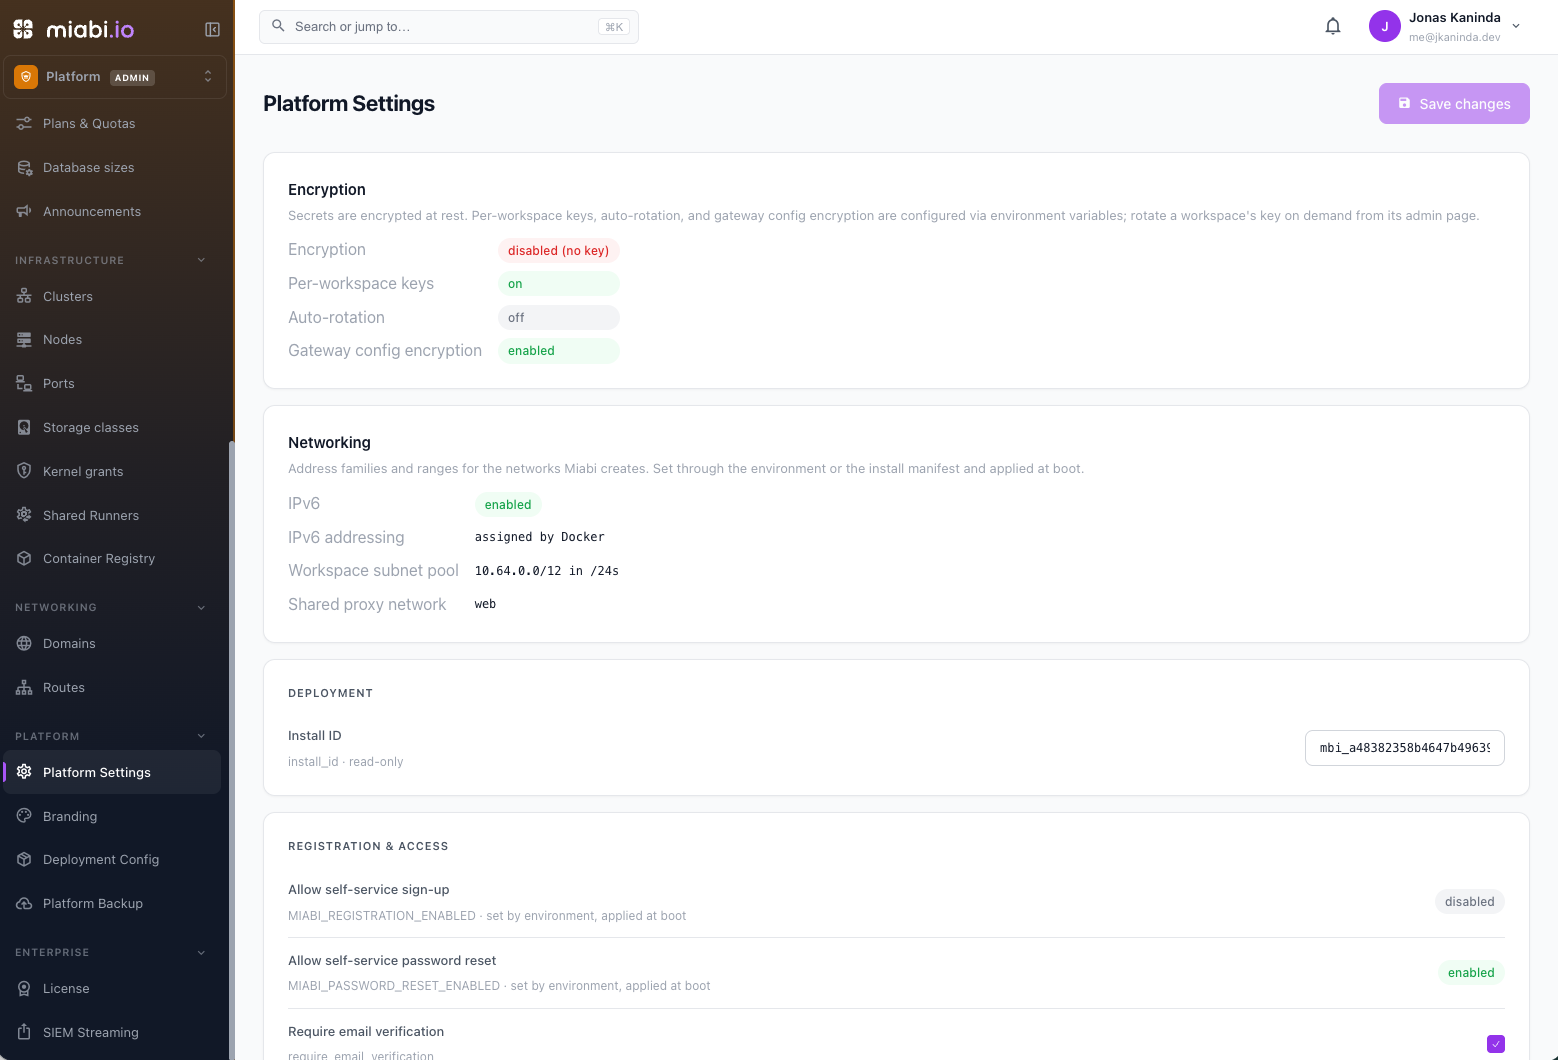The image size is (1558, 1060).
Task: Open the Jonas Kaninda account menu
Action: coord(1445,27)
